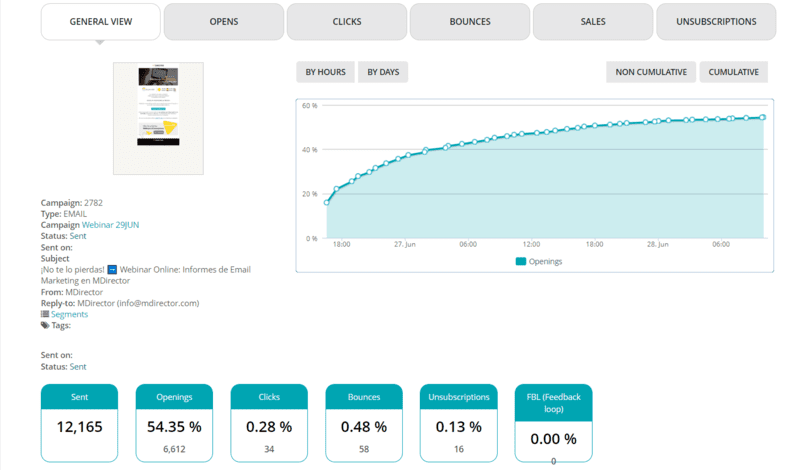The height and width of the screenshot is (470, 800).
Task: Go to the Bounces tab
Action: [x=470, y=21]
